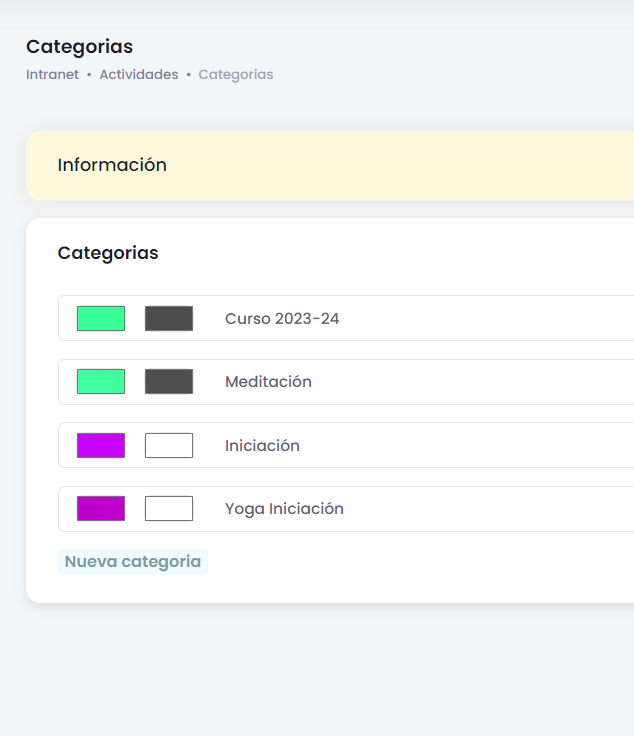
Task: Expand the Información panel
Action: 112,165
